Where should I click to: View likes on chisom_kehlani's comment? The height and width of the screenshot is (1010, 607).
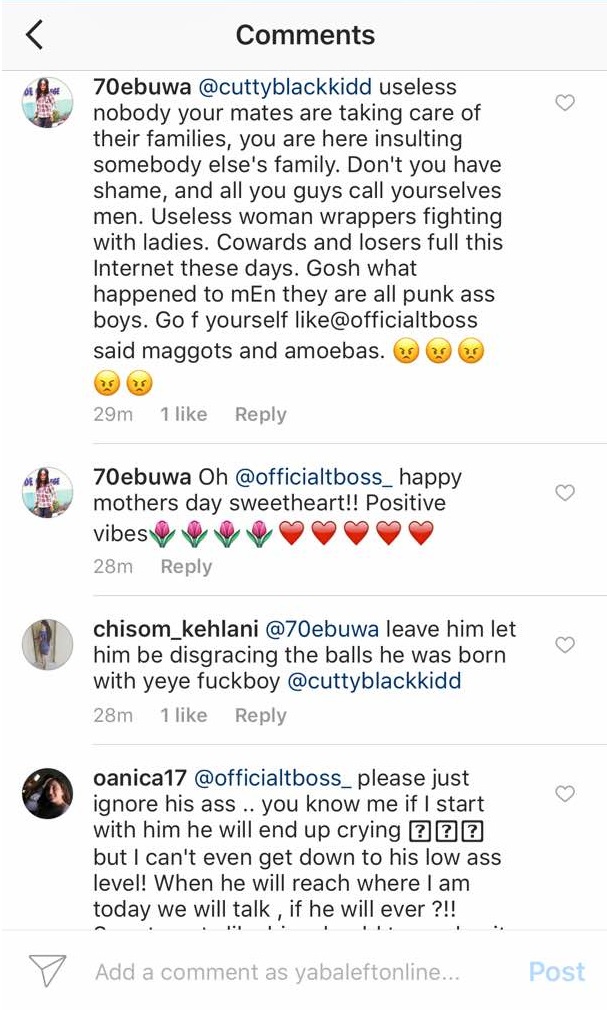pyautogui.click(x=183, y=715)
